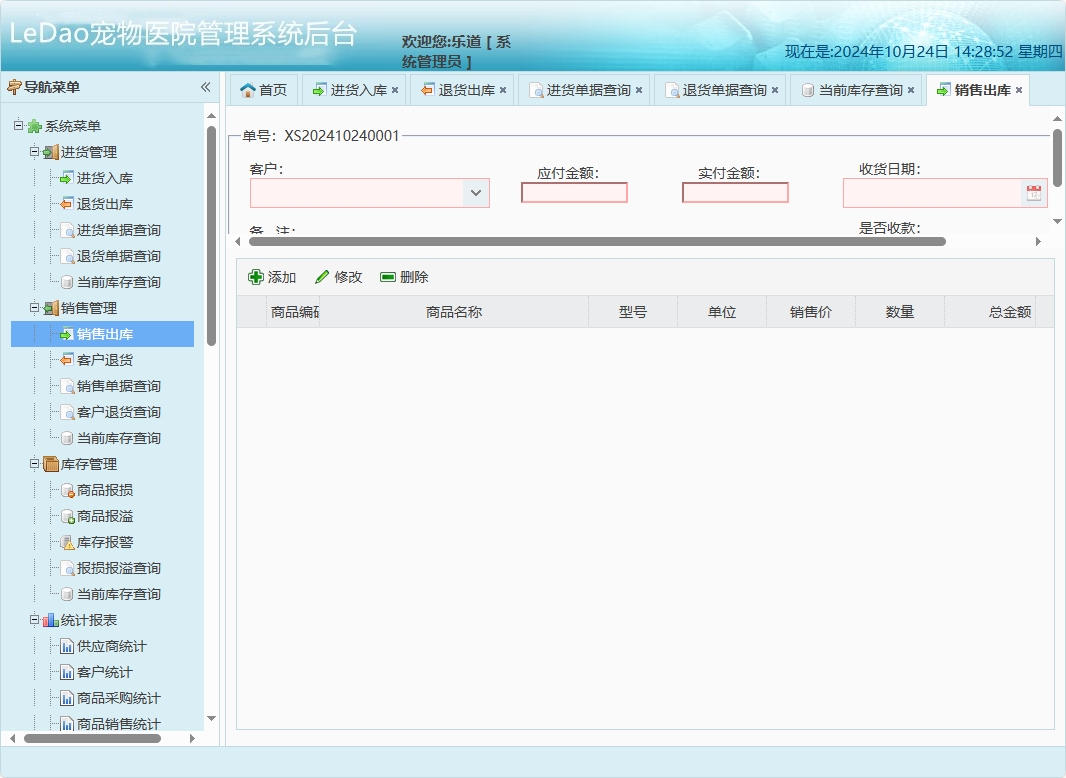Click the 删除 delete icon
1066x778 pixels.
386,276
